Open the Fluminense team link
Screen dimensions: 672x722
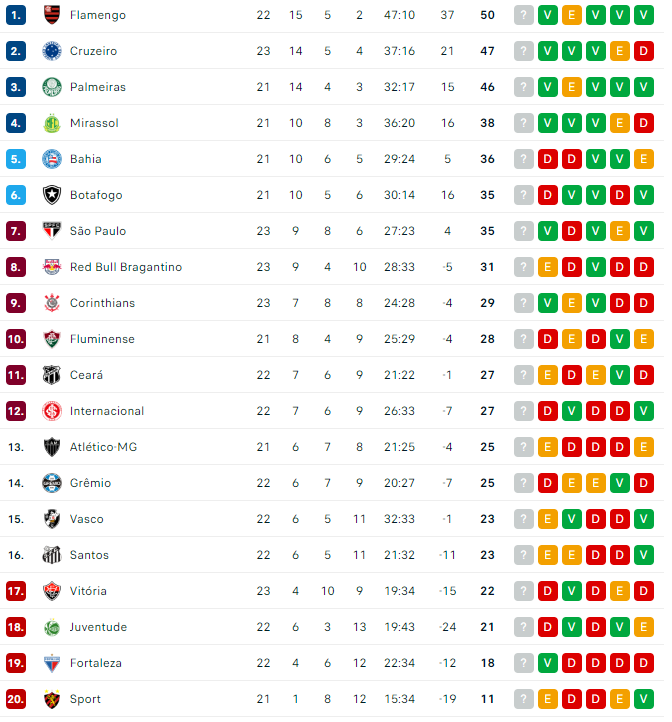click(x=102, y=339)
